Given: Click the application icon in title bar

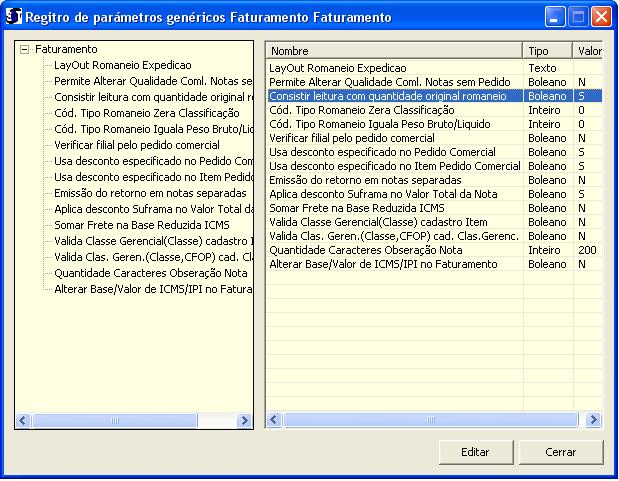Looking at the screenshot, I should point(13,17).
